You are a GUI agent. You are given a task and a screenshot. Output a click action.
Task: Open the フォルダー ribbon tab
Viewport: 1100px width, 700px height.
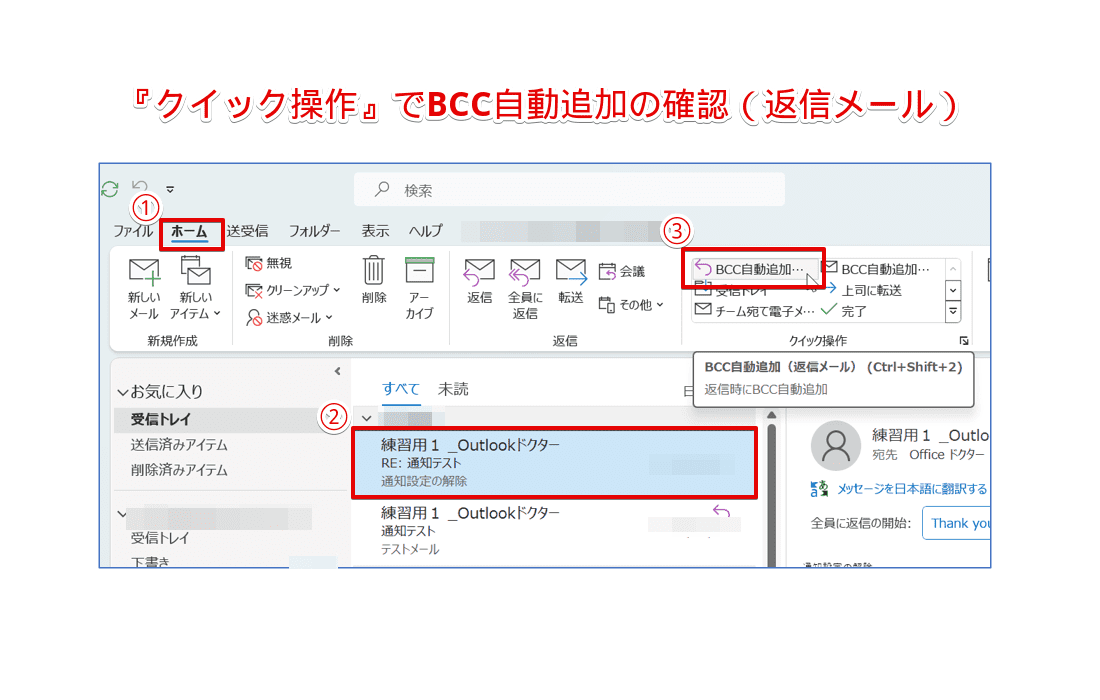pos(314,230)
